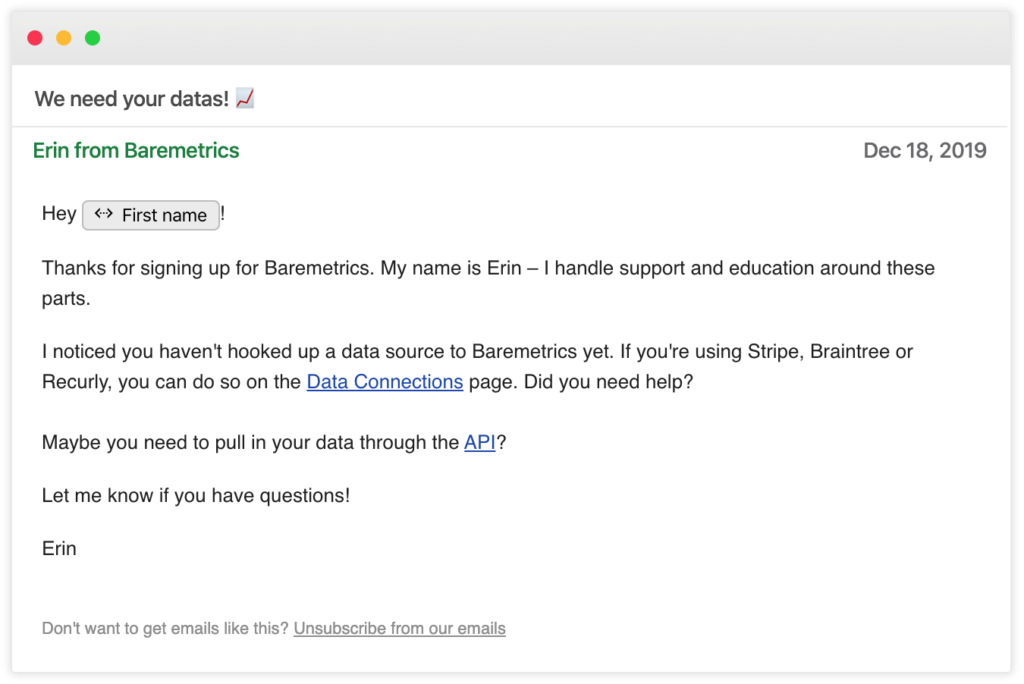
Task: Click the yellow minimize window button
Action: point(64,38)
